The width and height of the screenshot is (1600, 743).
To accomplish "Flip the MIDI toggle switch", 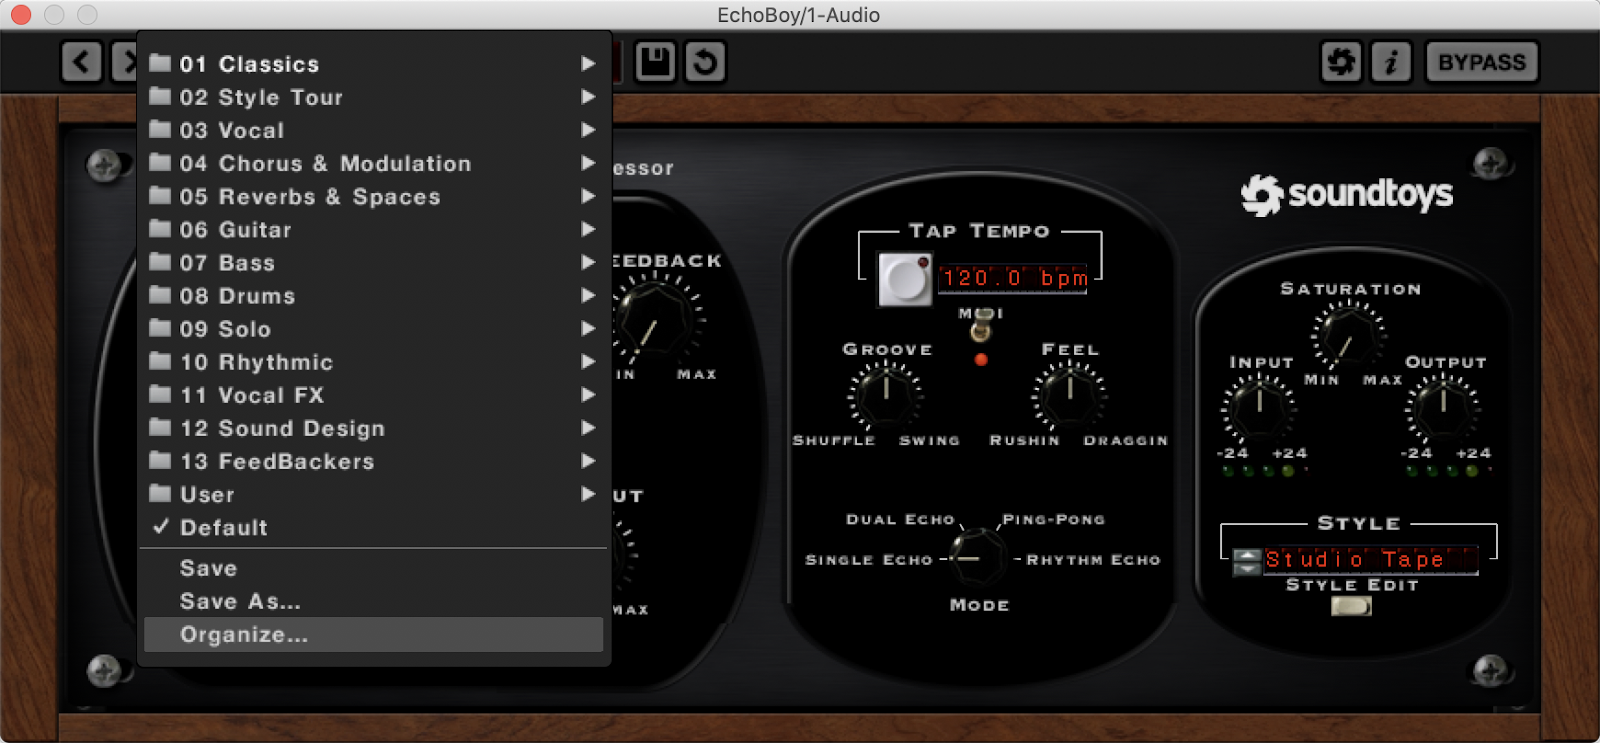I will tap(982, 325).
